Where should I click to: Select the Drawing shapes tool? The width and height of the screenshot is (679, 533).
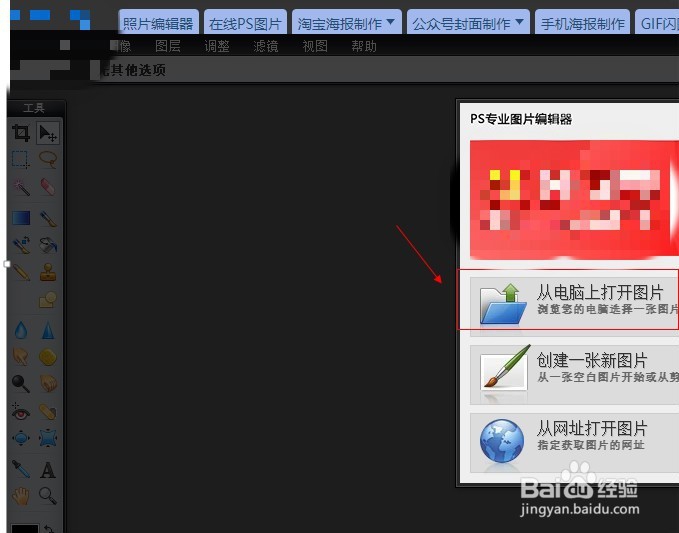click(48, 299)
